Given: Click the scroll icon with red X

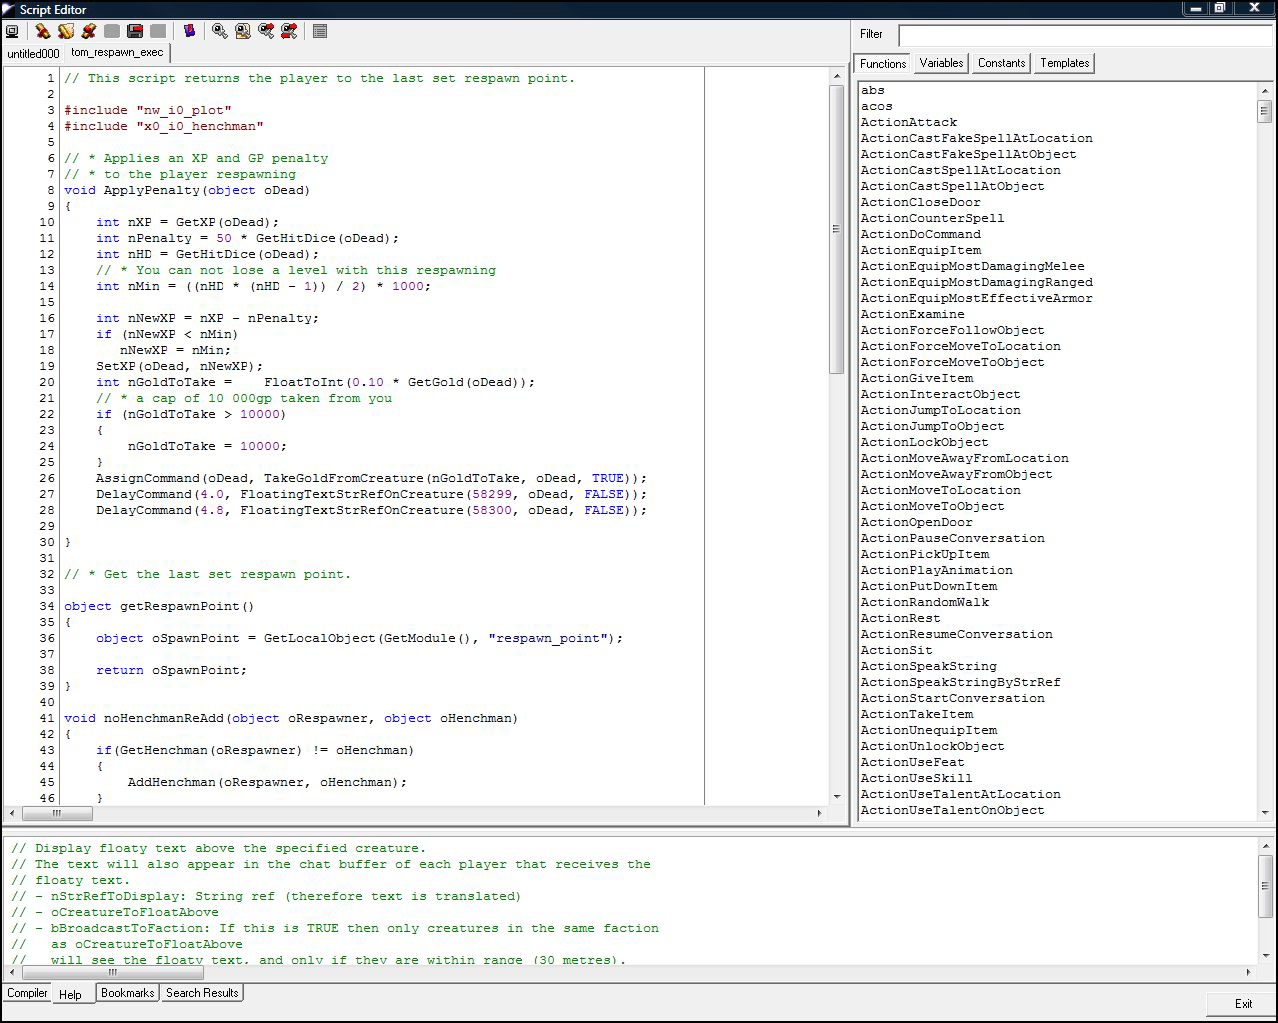Looking at the screenshot, I should tap(89, 32).
